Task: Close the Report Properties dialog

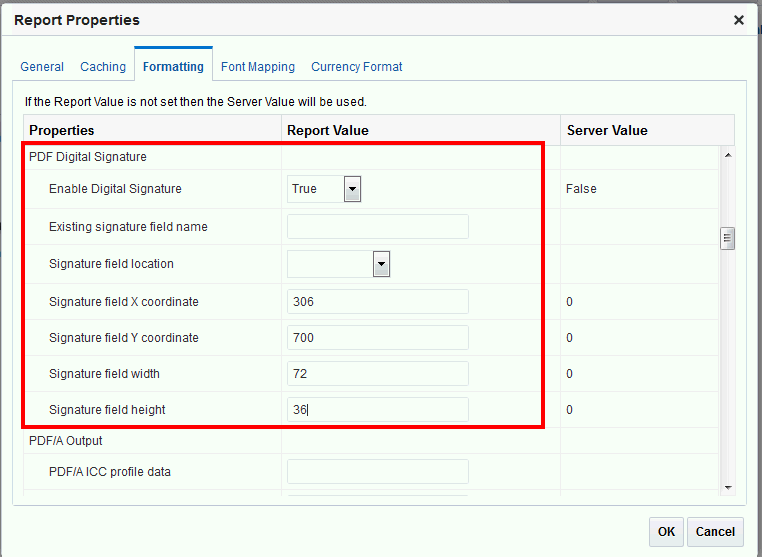Action: point(739,20)
